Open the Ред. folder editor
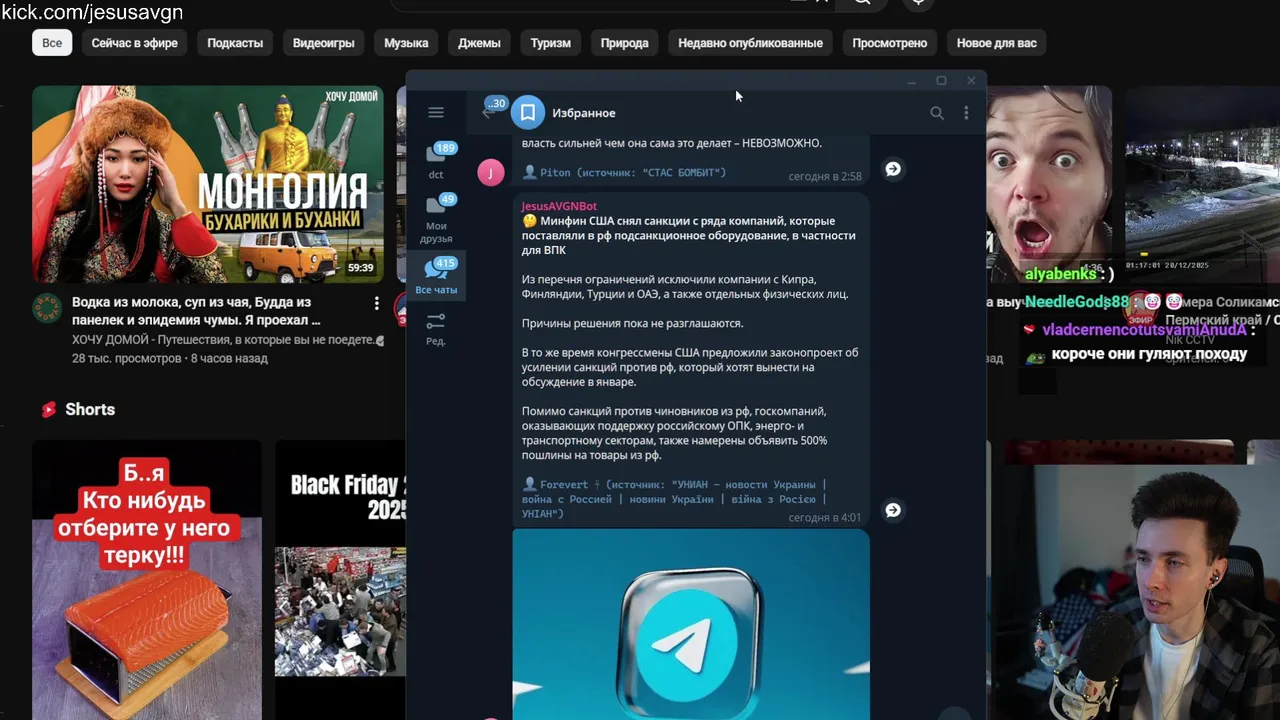Image resolution: width=1280 pixels, height=720 pixels. [x=436, y=329]
